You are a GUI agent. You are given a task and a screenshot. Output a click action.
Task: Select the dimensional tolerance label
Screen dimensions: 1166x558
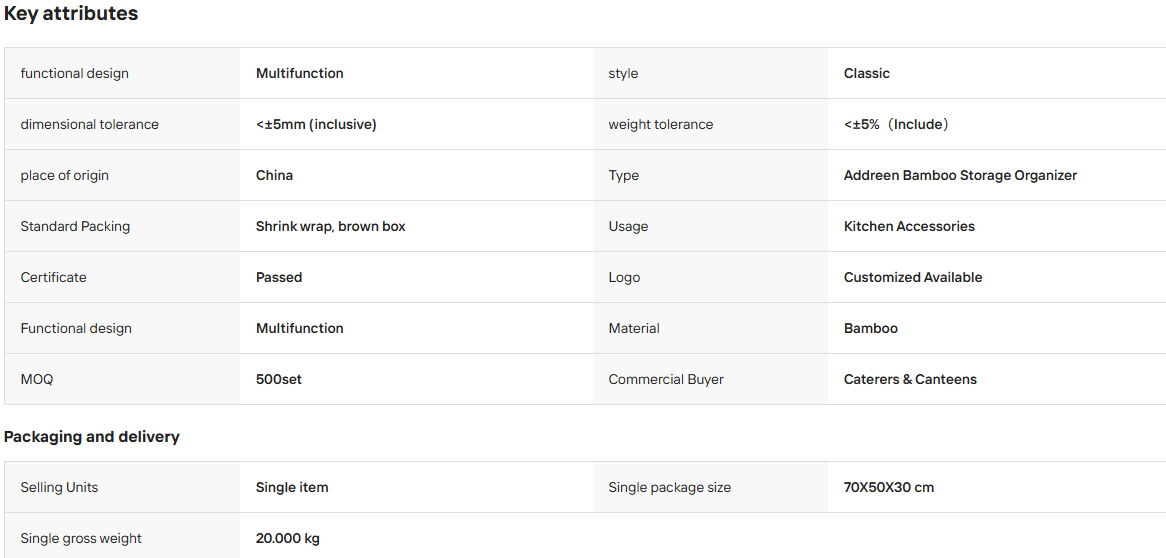pos(89,124)
